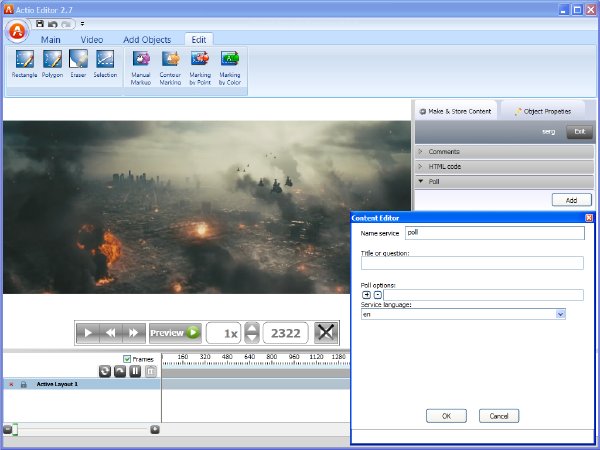600x450 pixels.
Task: Zoom out timeline with minus button
Action: (7, 429)
